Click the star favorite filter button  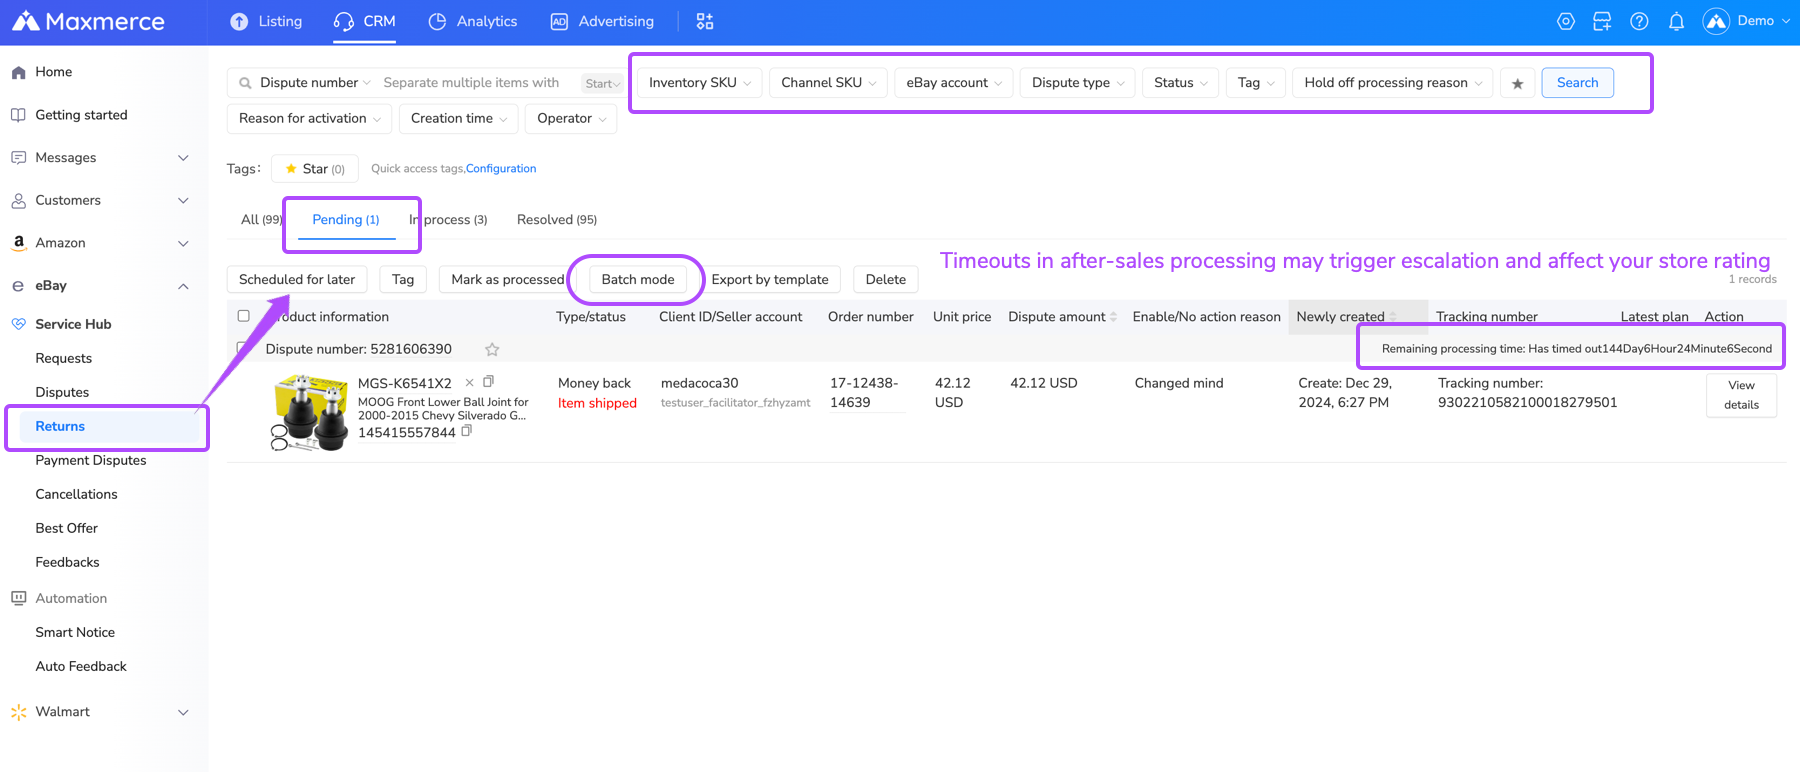1517,83
